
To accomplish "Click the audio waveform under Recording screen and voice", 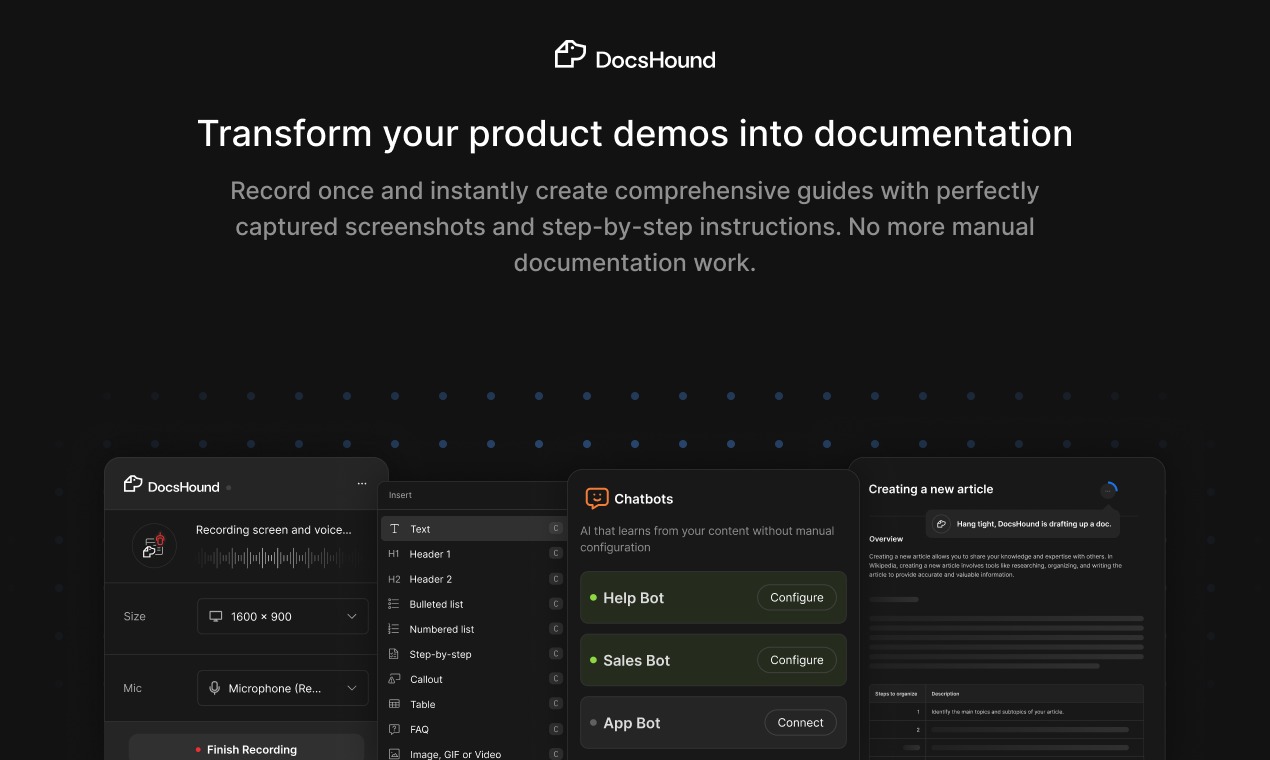I will pyautogui.click(x=277, y=557).
